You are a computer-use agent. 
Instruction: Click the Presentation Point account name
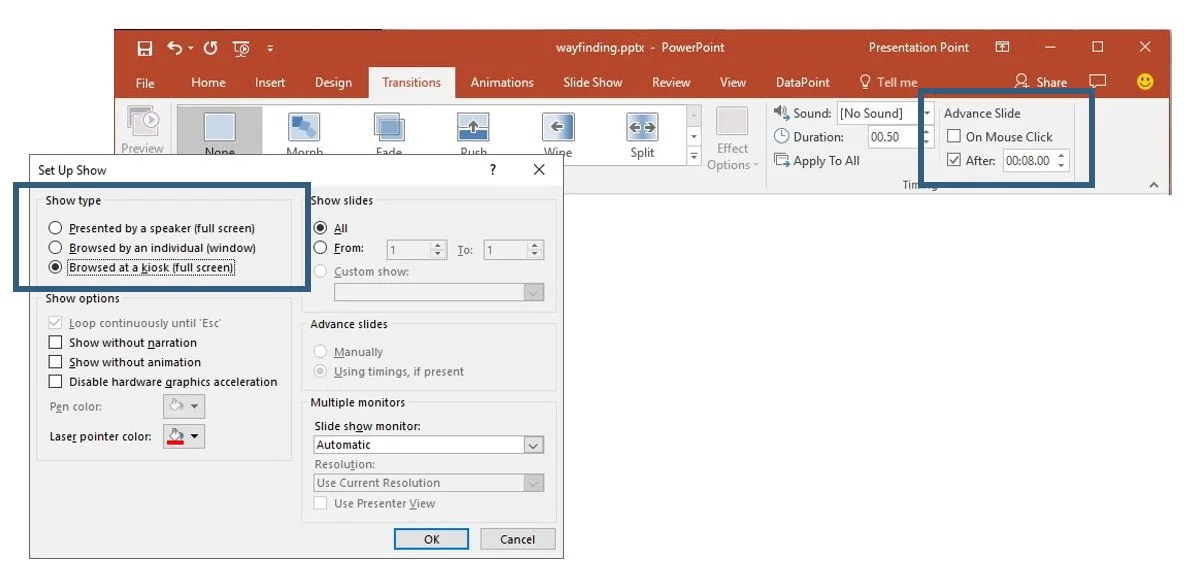click(x=918, y=47)
